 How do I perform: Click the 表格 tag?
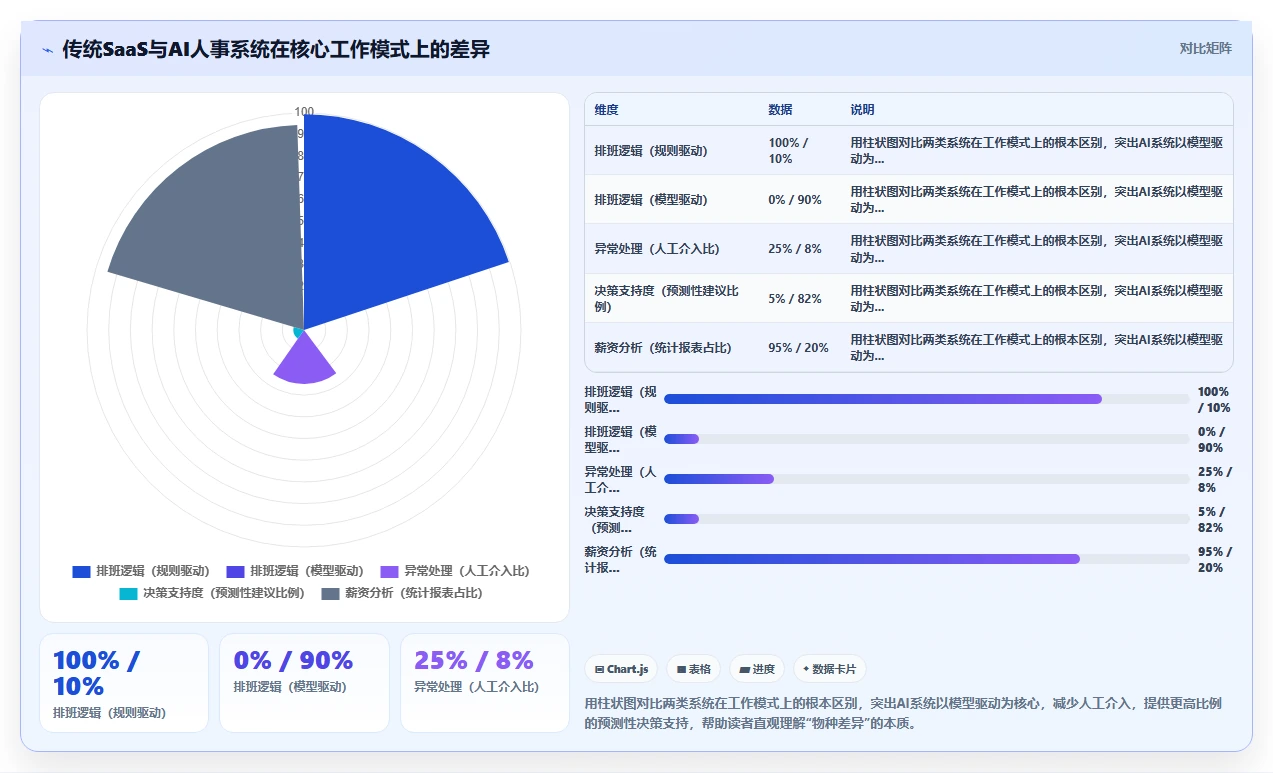(x=694, y=669)
